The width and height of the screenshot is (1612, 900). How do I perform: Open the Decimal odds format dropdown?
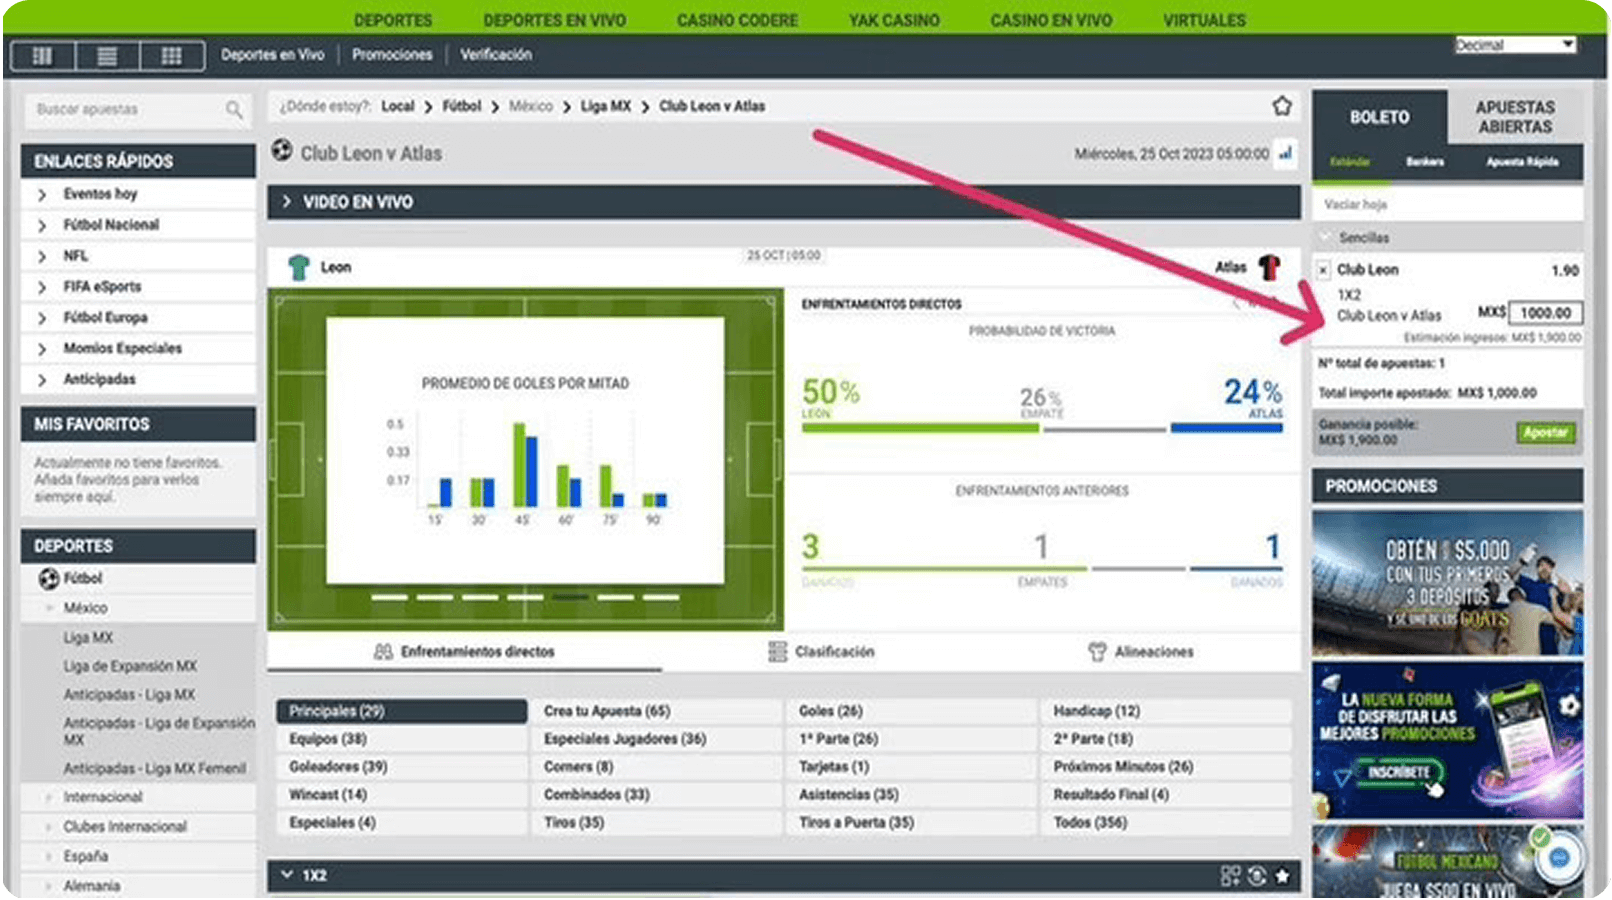1515,45
